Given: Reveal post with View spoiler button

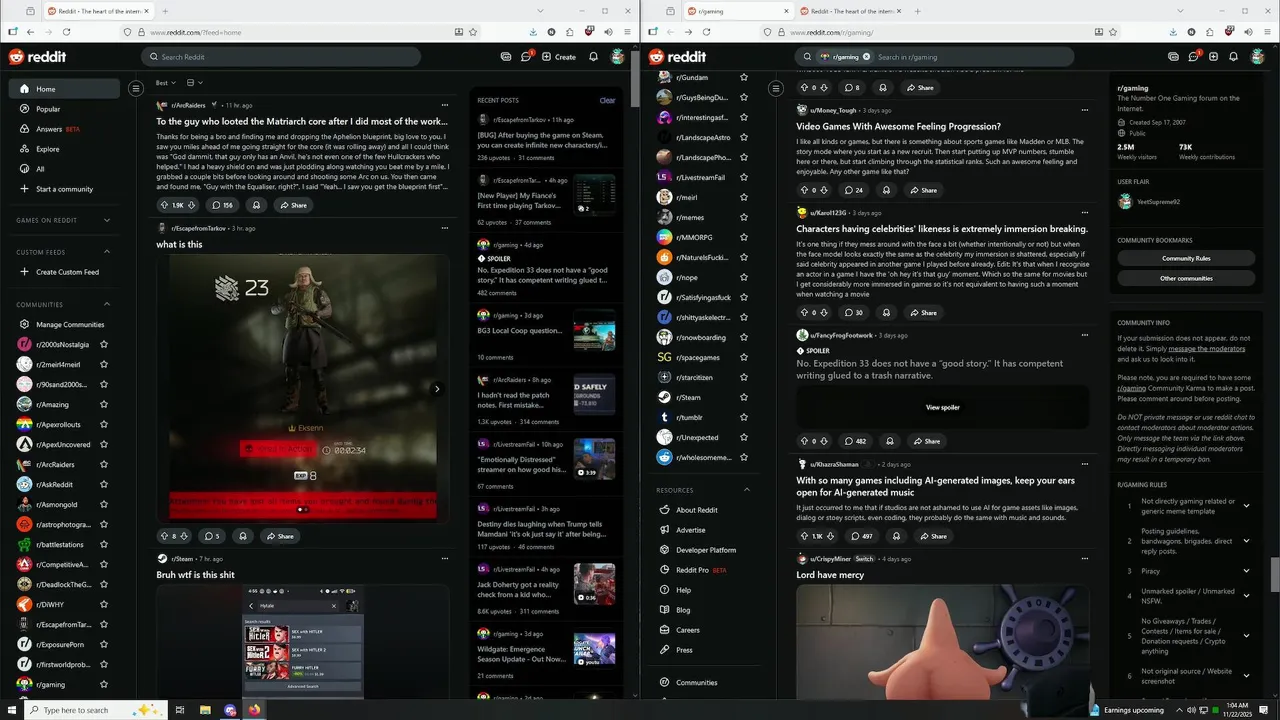Looking at the screenshot, I should click(942, 407).
